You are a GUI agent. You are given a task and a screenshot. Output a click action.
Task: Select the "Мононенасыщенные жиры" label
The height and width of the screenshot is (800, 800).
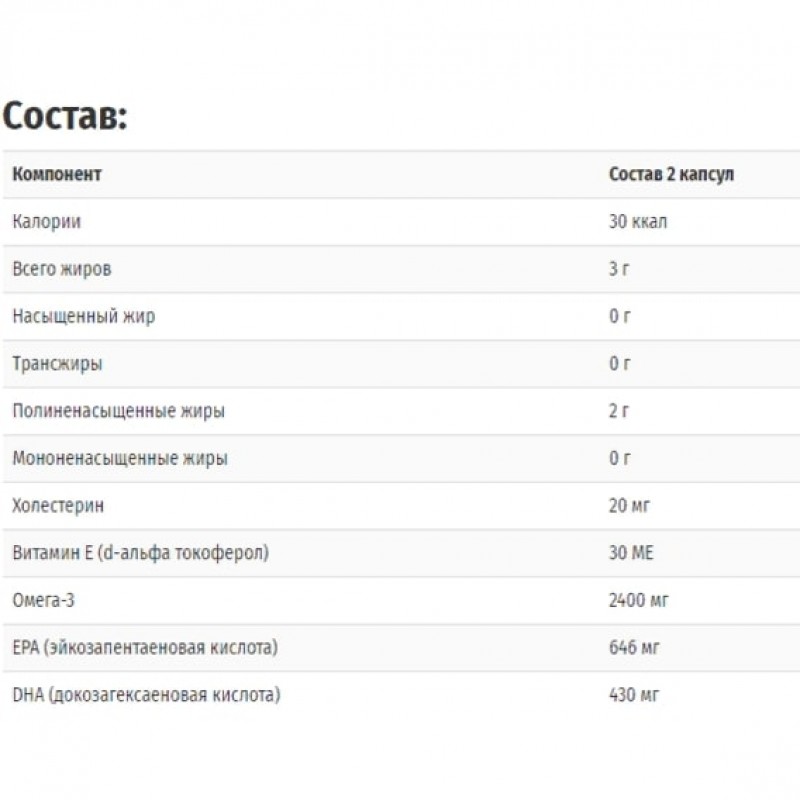tap(119, 459)
